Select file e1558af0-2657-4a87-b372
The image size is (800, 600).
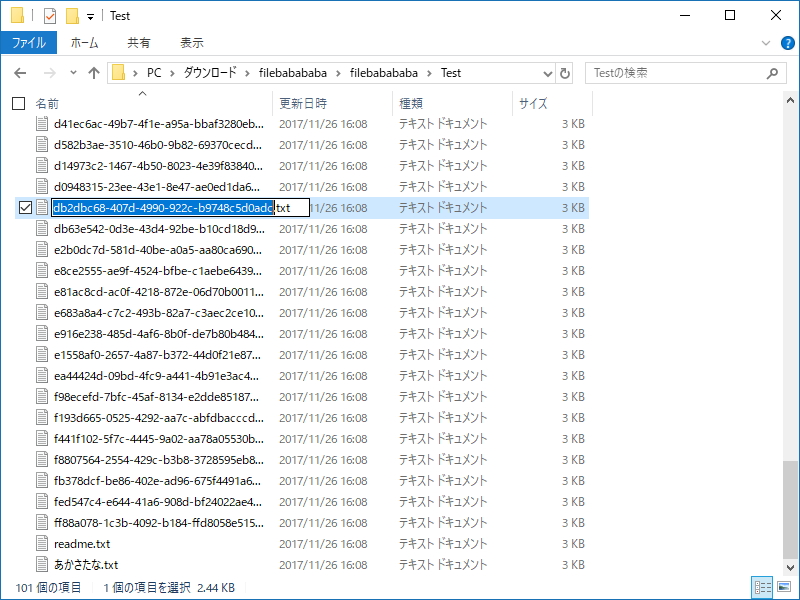pos(157,355)
